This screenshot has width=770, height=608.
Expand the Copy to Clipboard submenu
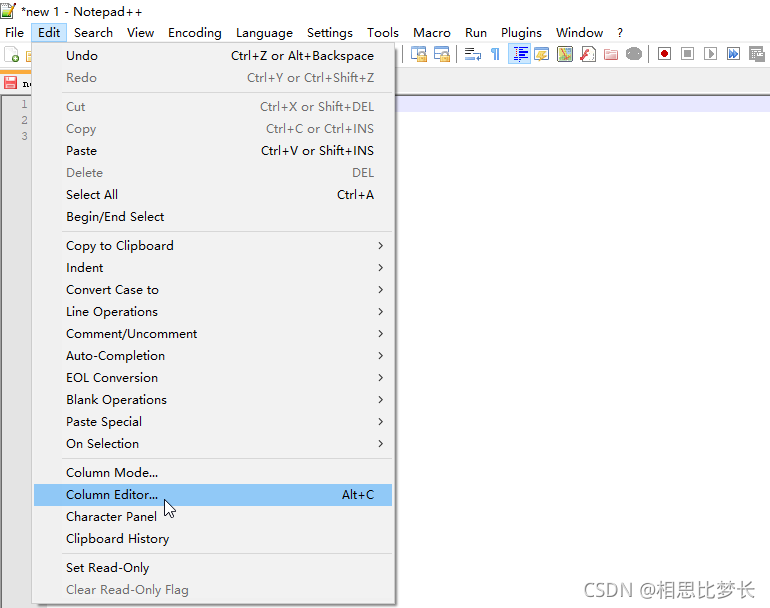click(x=213, y=246)
